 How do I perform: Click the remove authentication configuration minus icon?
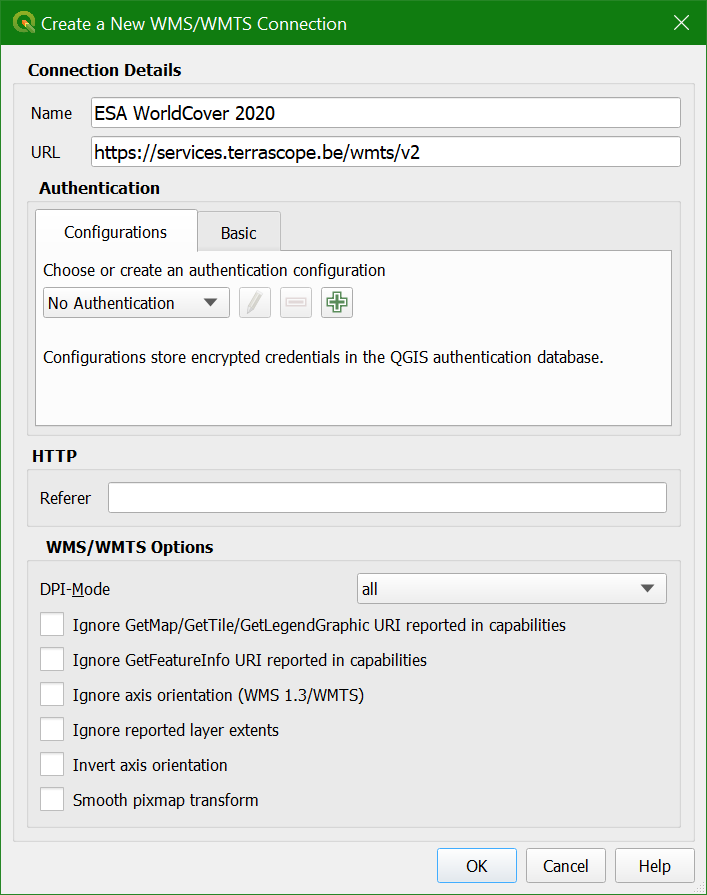tap(296, 303)
